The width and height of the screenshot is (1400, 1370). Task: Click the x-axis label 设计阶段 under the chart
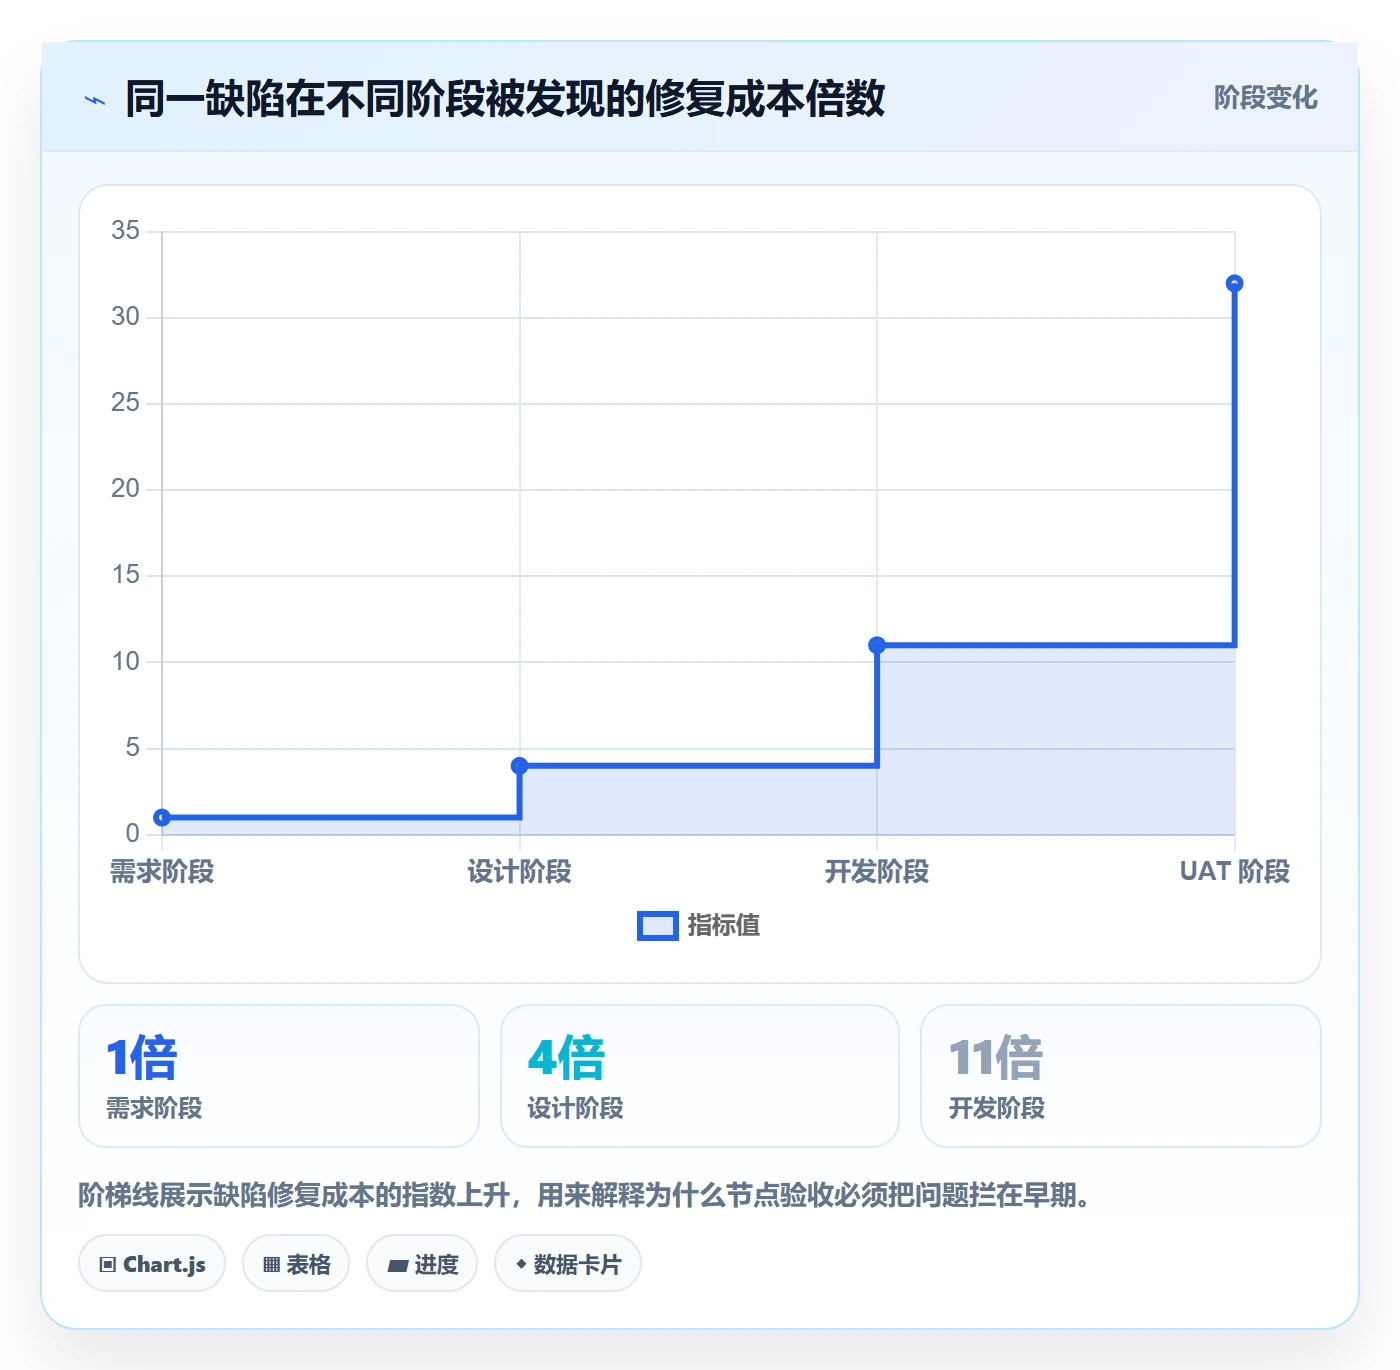point(519,872)
